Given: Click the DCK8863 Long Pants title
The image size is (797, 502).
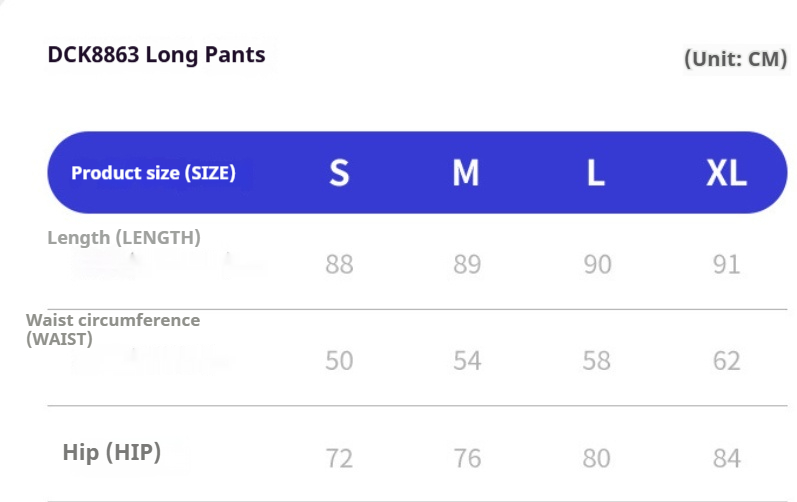Looking at the screenshot, I should [x=157, y=55].
